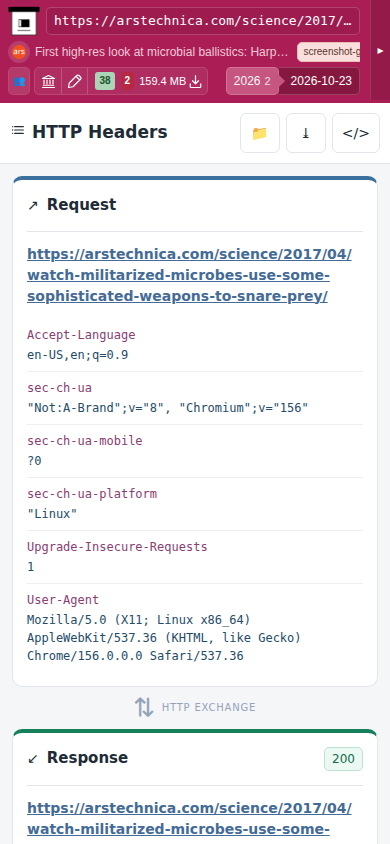
Task: Select the 2026 year breadcrumb
Action: click(252, 81)
